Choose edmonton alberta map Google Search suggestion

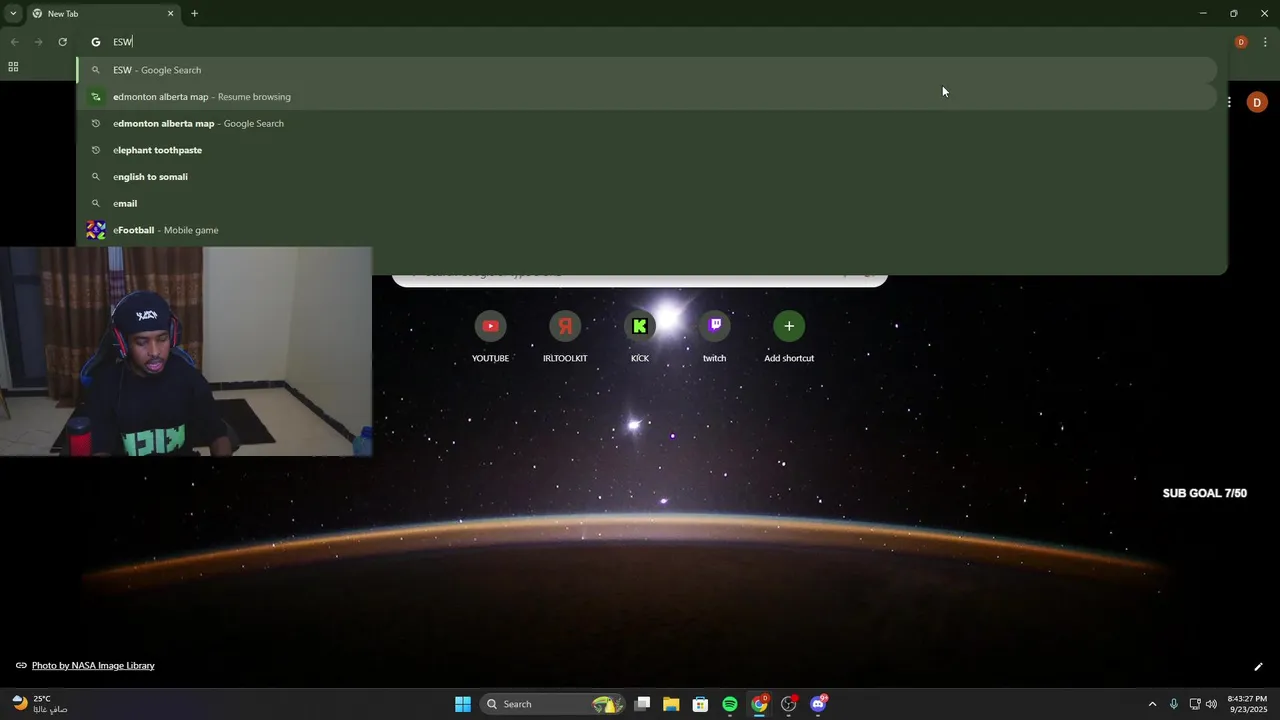click(647, 123)
